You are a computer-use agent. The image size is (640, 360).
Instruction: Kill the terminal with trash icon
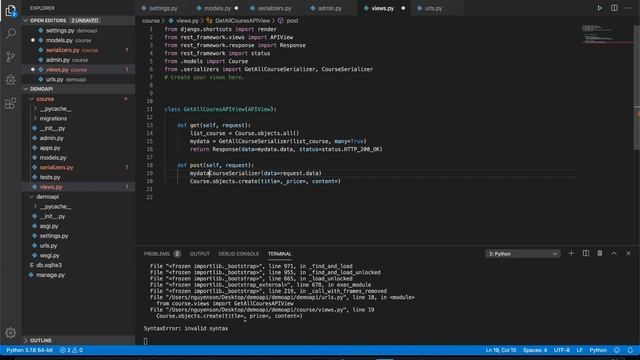tap(600, 253)
